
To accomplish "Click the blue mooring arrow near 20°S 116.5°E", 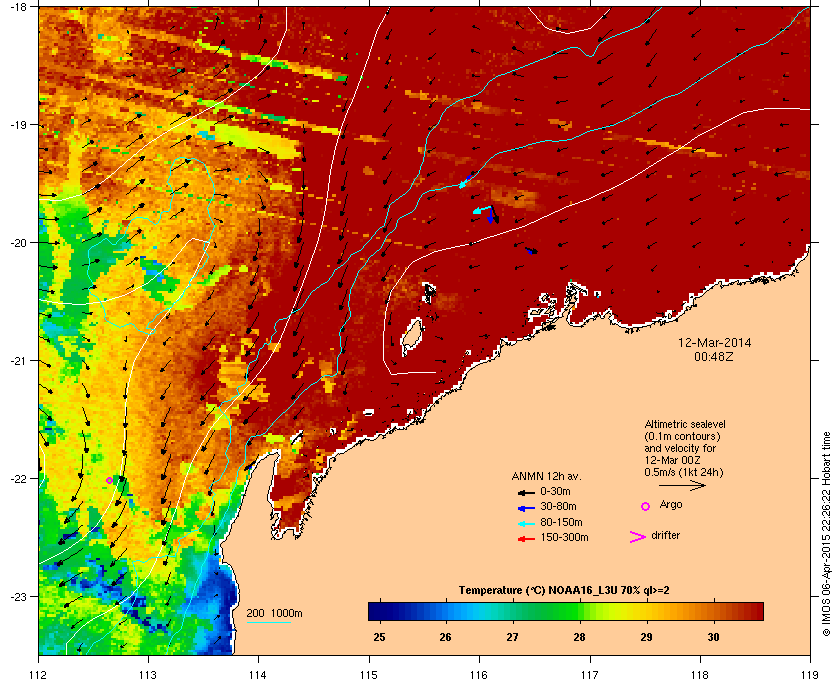I will [x=531, y=250].
